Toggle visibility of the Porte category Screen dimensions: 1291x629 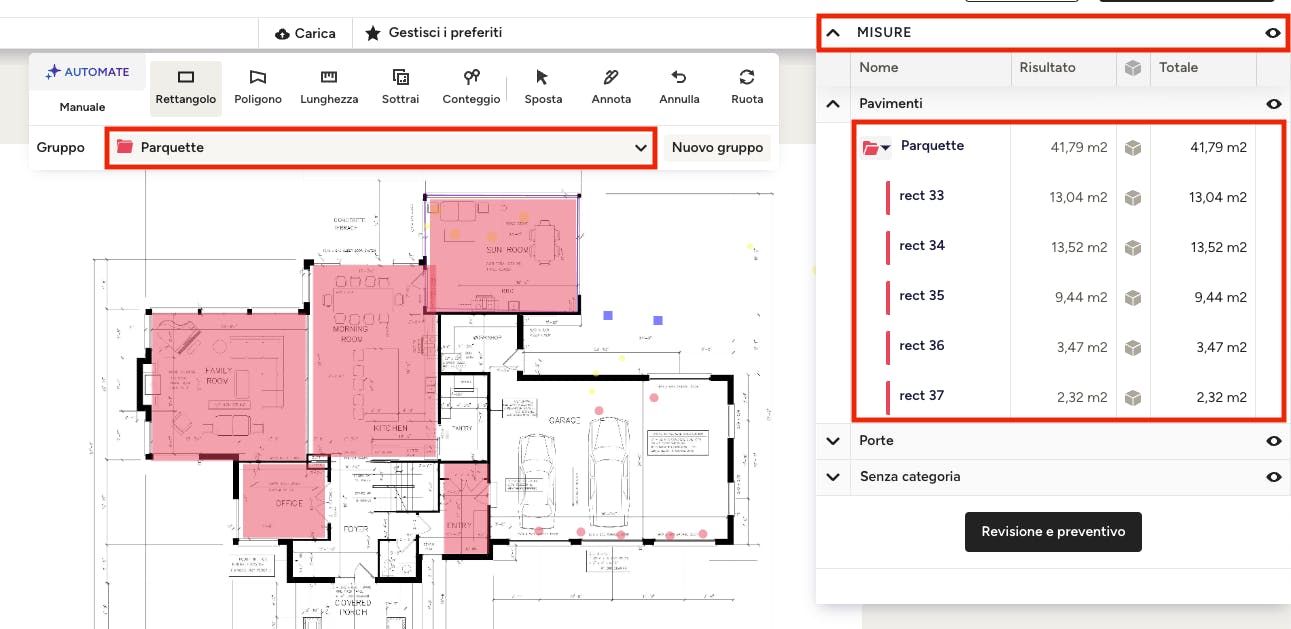1273,441
